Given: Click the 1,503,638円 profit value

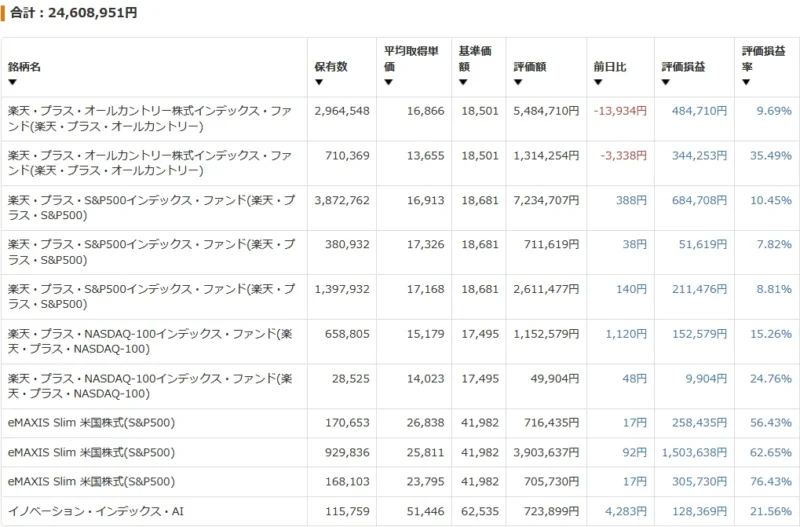Looking at the screenshot, I should (x=694, y=453).
